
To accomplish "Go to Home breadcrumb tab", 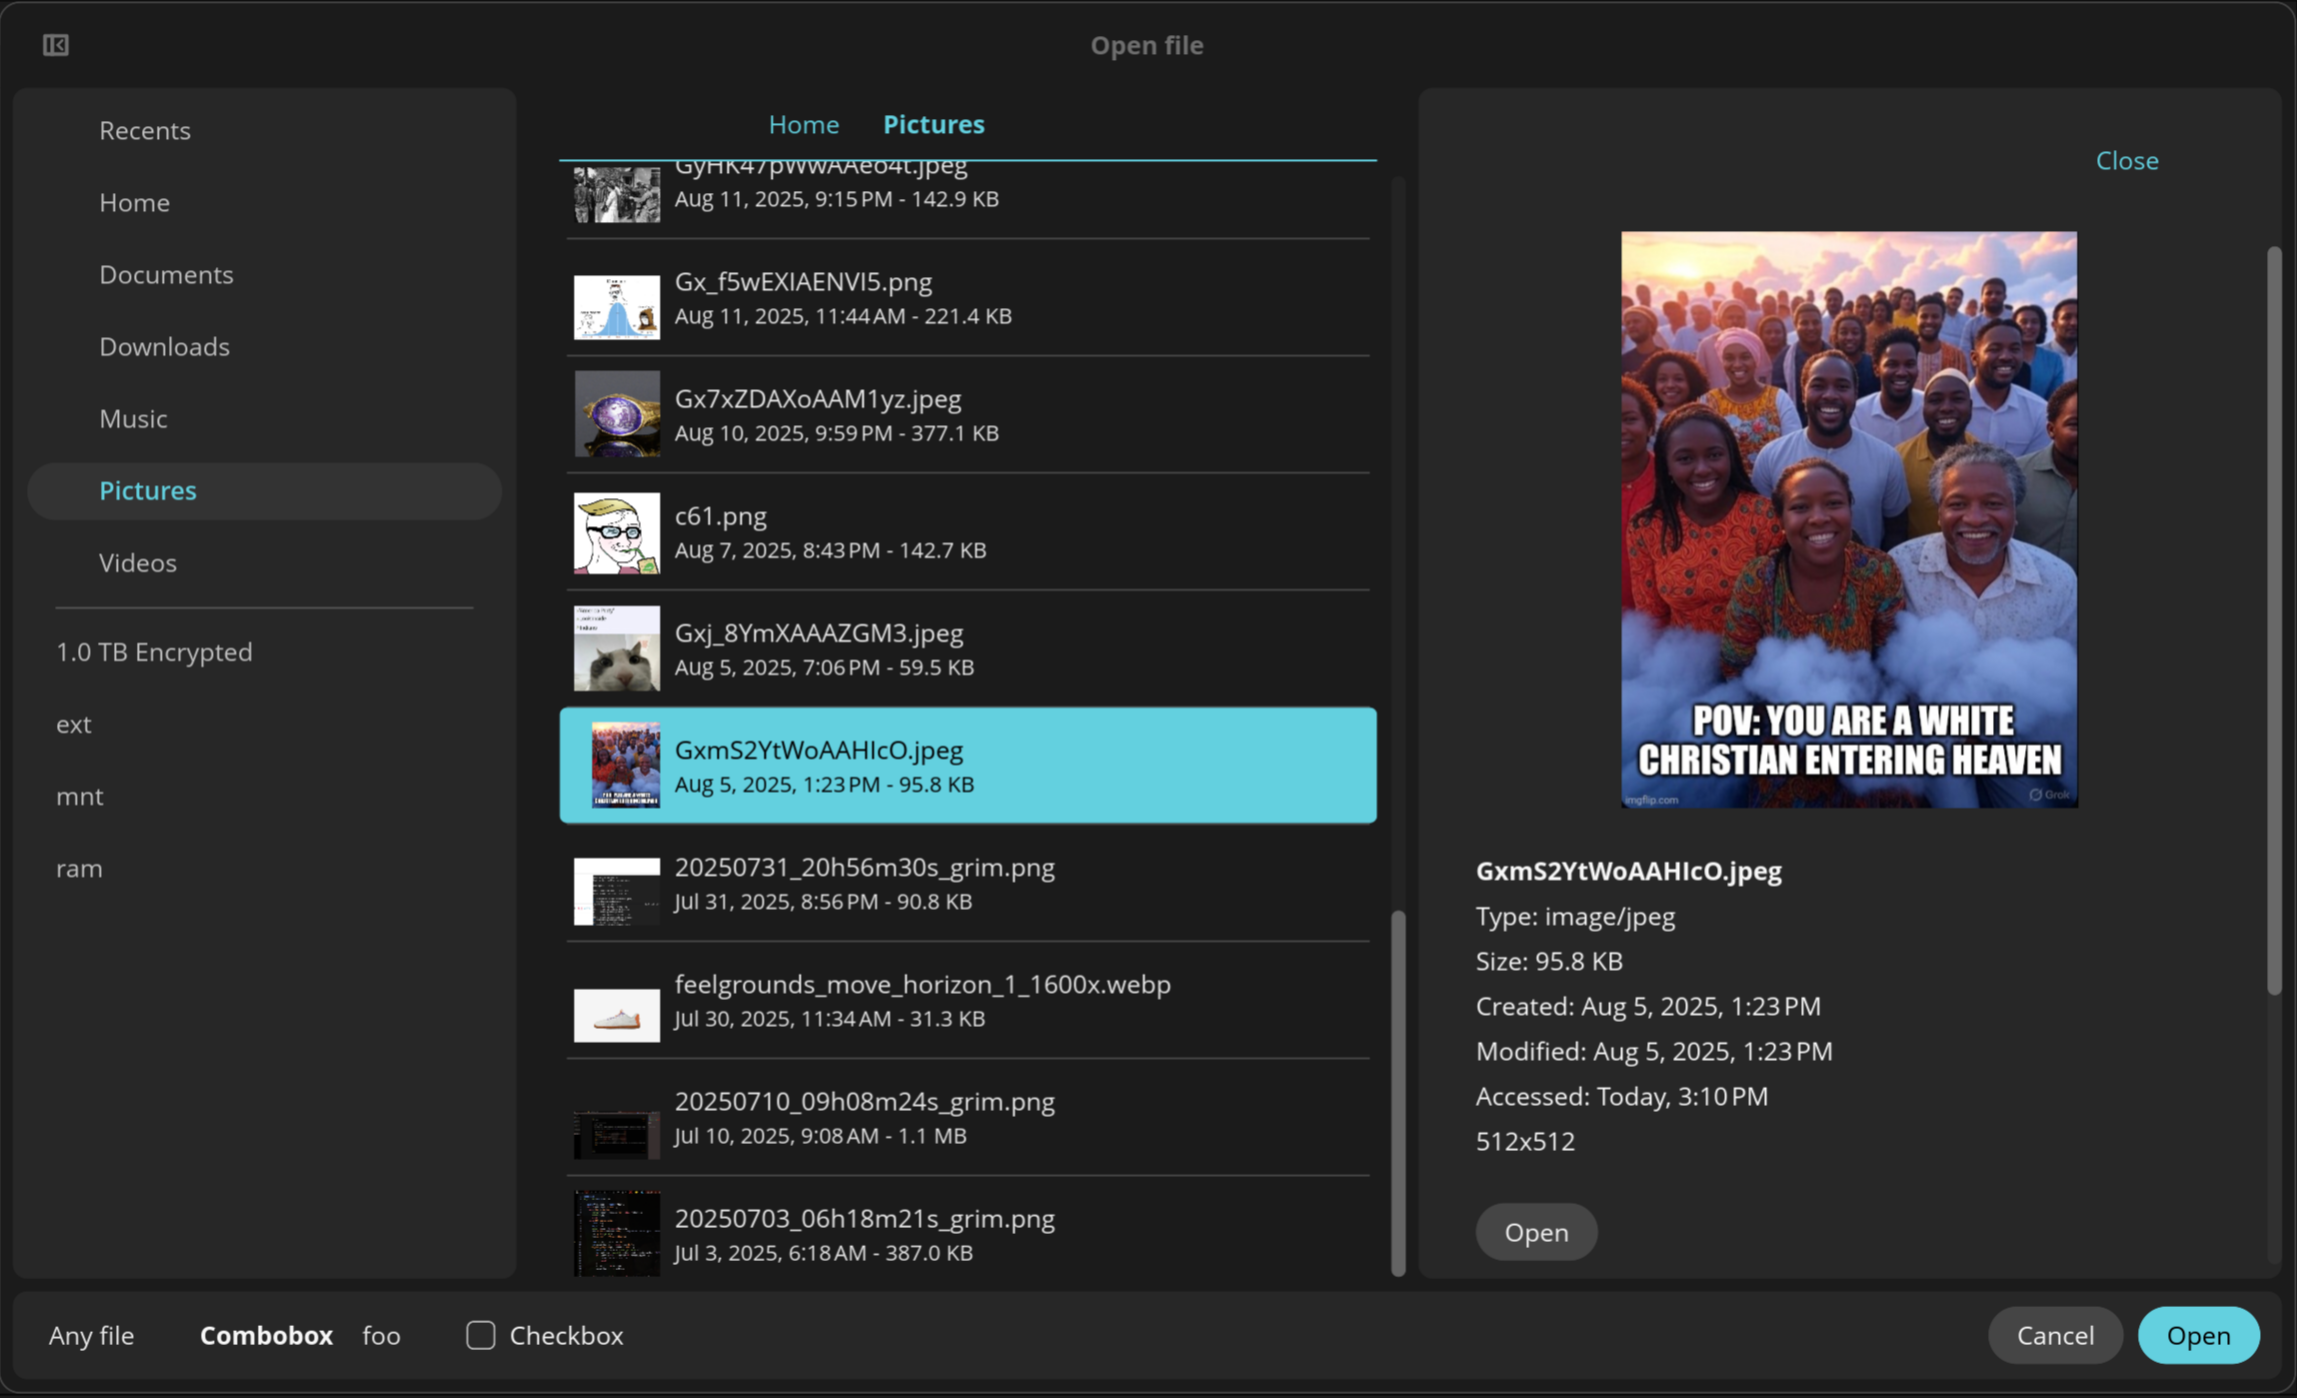I will [803, 124].
